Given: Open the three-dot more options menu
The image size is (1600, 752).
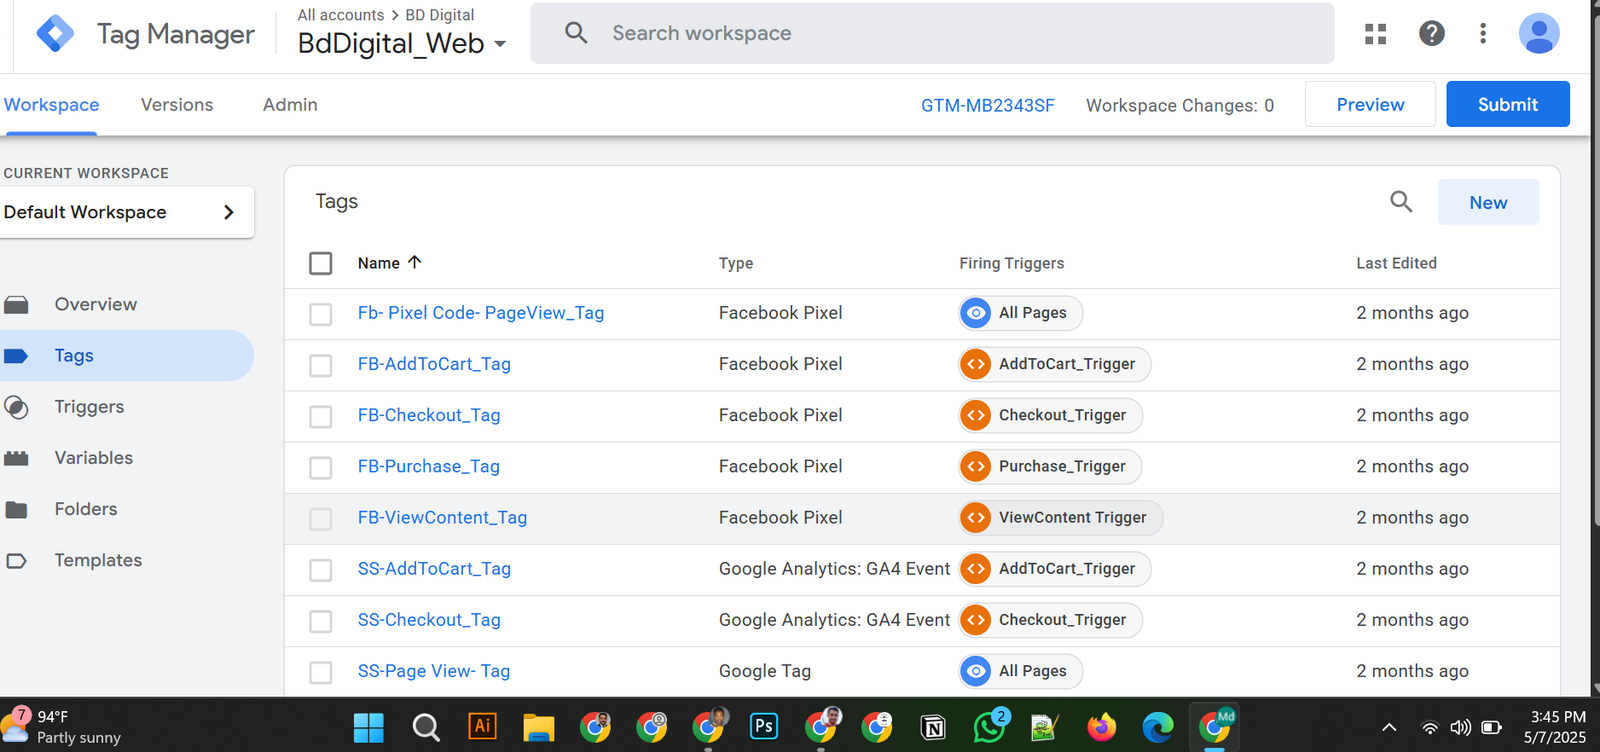Looking at the screenshot, I should coord(1483,34).
